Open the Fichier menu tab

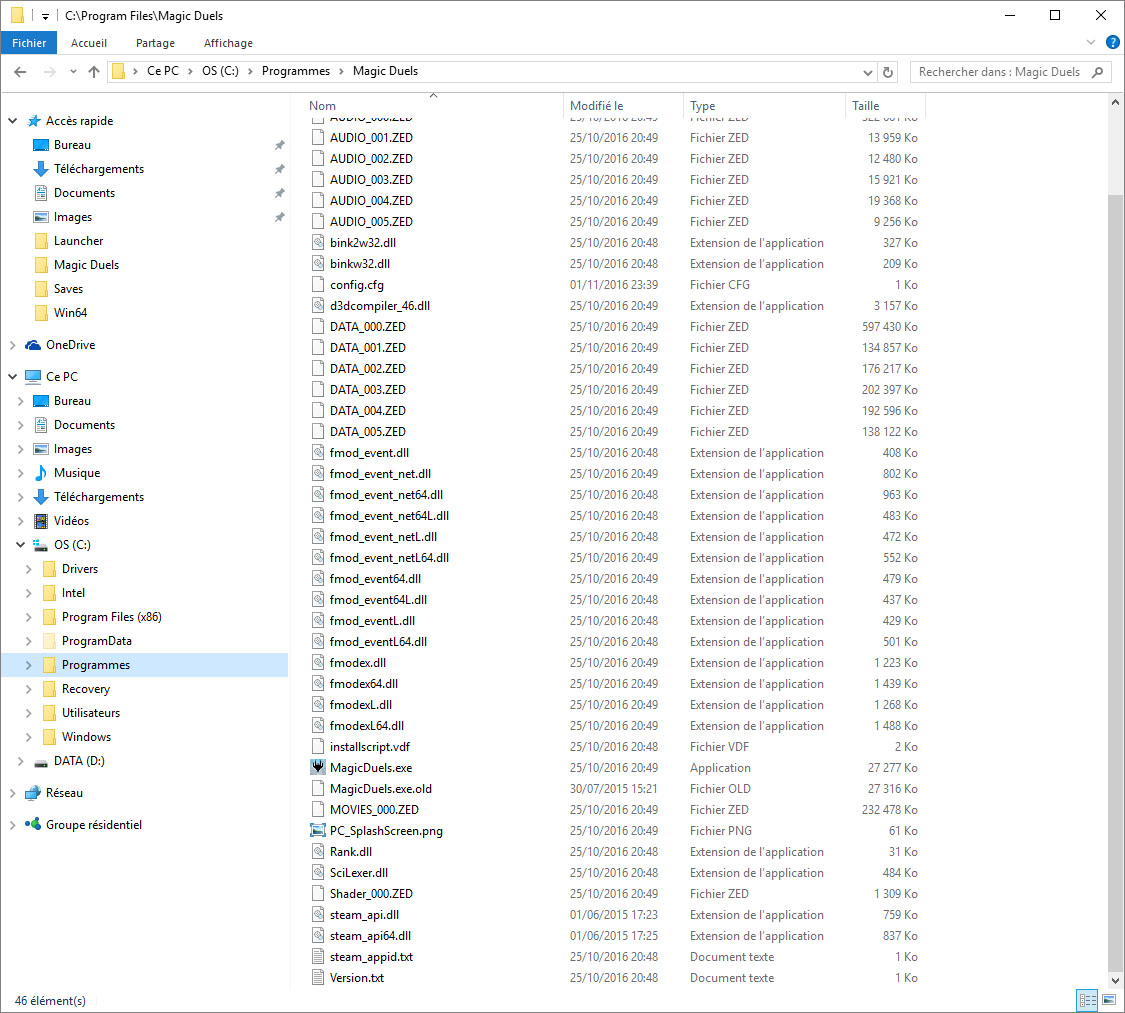[x=29, y=43]
